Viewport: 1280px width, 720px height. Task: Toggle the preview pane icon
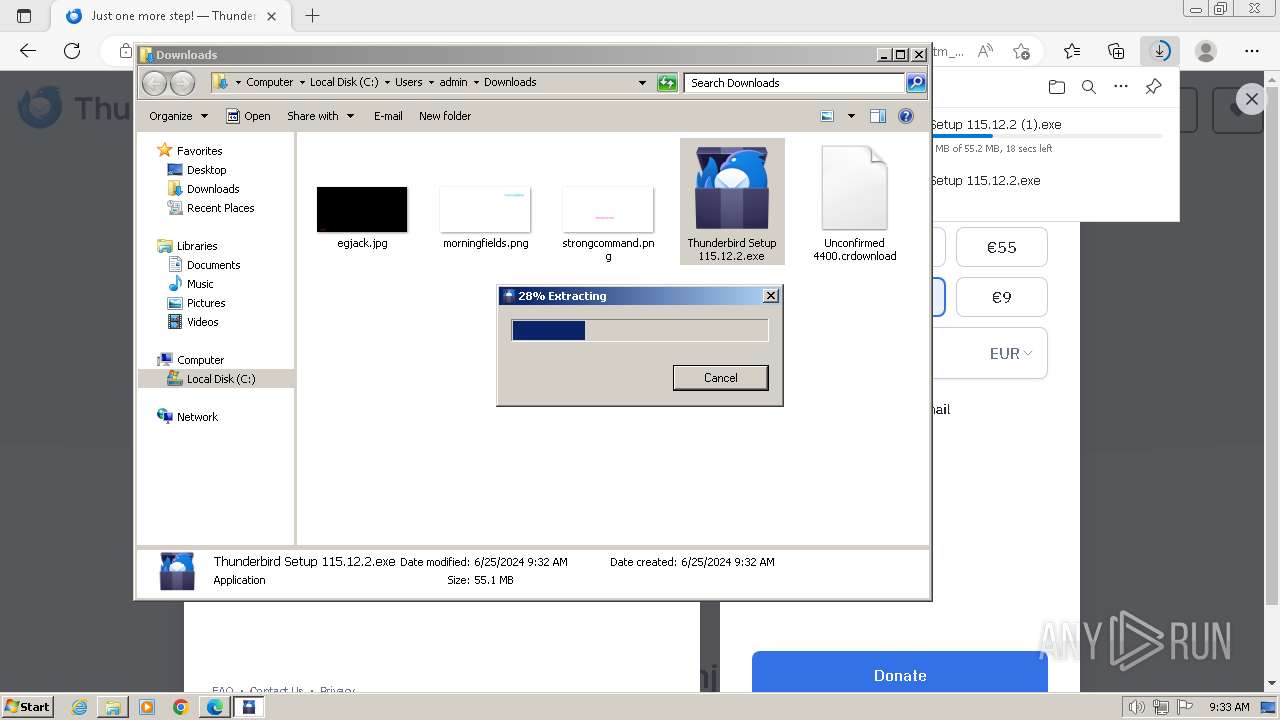[x=878, y=116]
